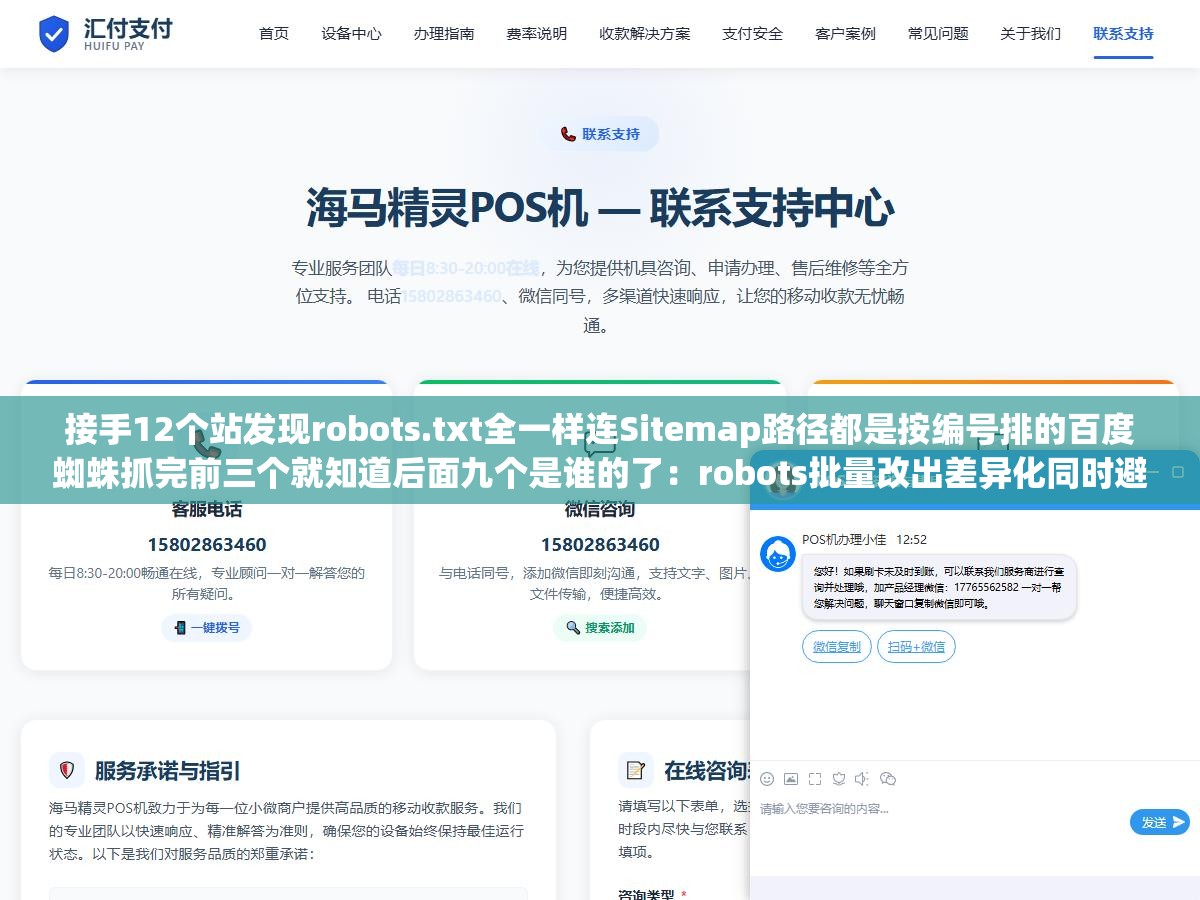Click the Huifu Pay shield logo
The image size is (1200, 900).
pyautogui.click(x=54, y=34)
